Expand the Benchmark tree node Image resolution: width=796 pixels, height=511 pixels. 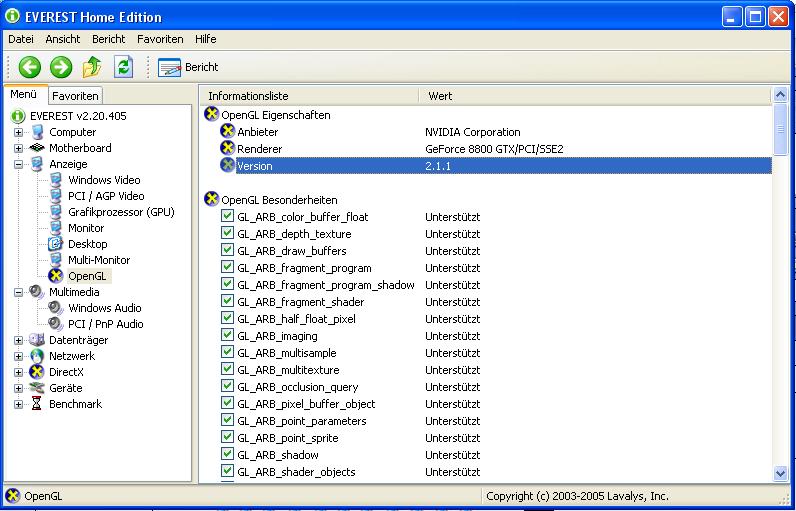[x=18, y=404]
